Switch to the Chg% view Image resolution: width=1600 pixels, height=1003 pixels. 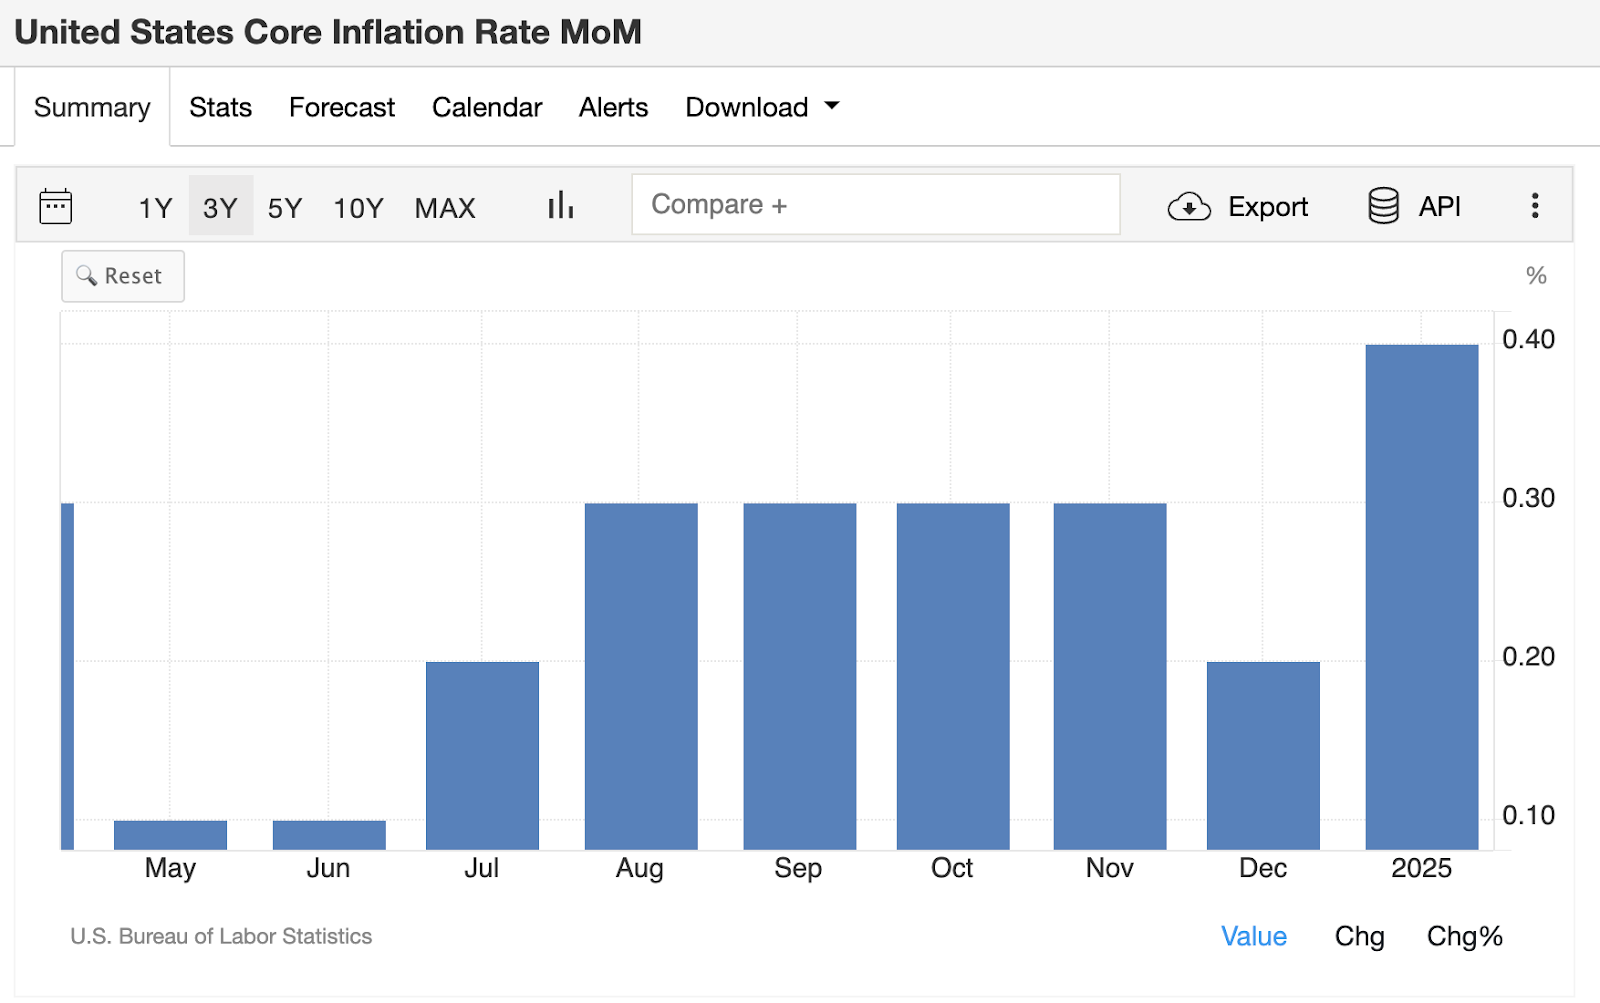(1465, 936)
